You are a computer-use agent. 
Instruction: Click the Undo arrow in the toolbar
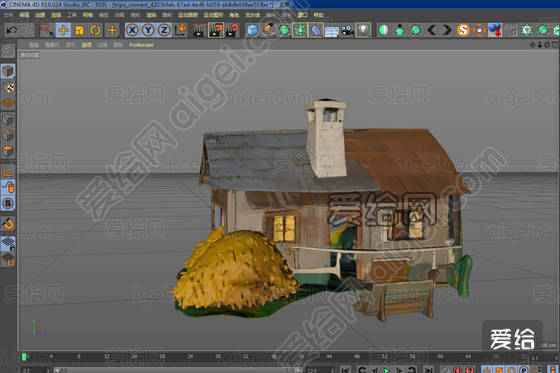point(12,30)
